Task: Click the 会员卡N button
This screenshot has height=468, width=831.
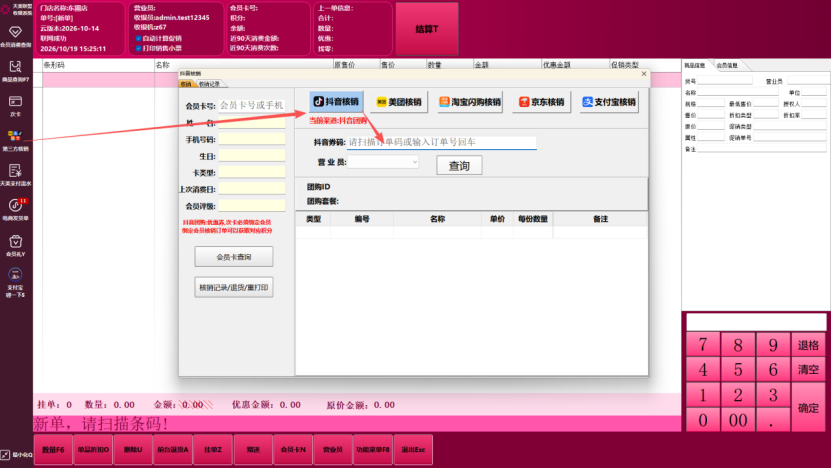Action: pyautogui.click(x=293, y=449)
